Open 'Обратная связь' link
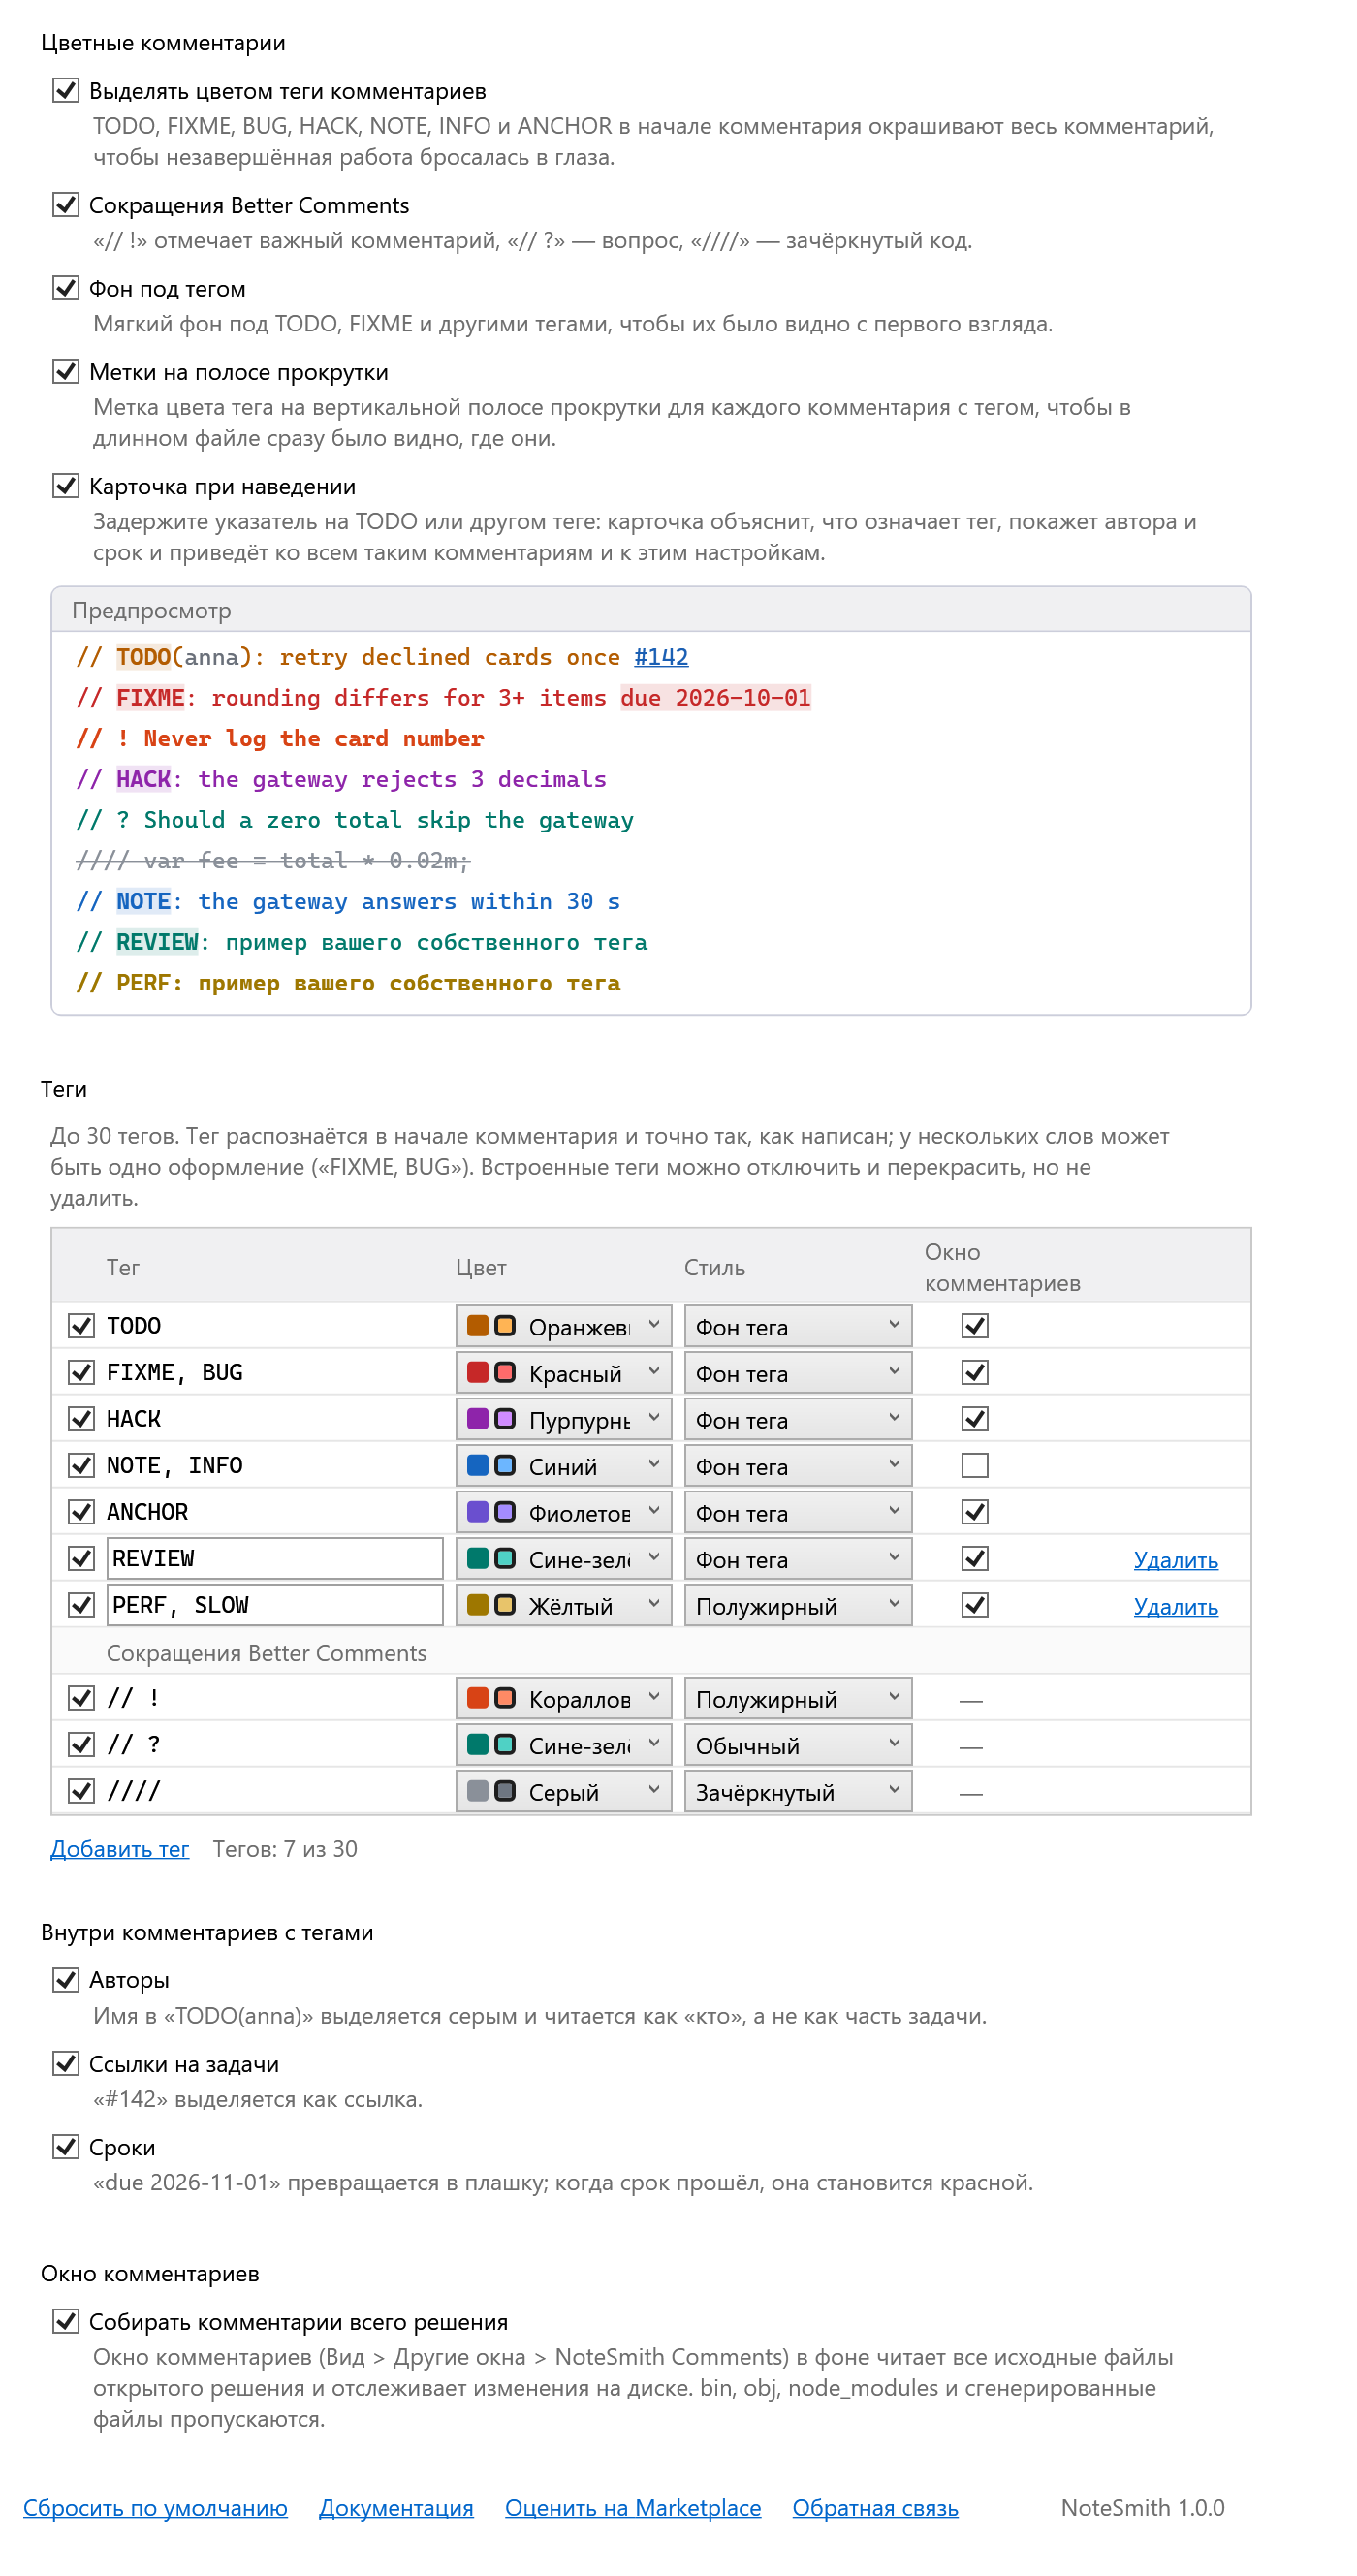 875,2509
